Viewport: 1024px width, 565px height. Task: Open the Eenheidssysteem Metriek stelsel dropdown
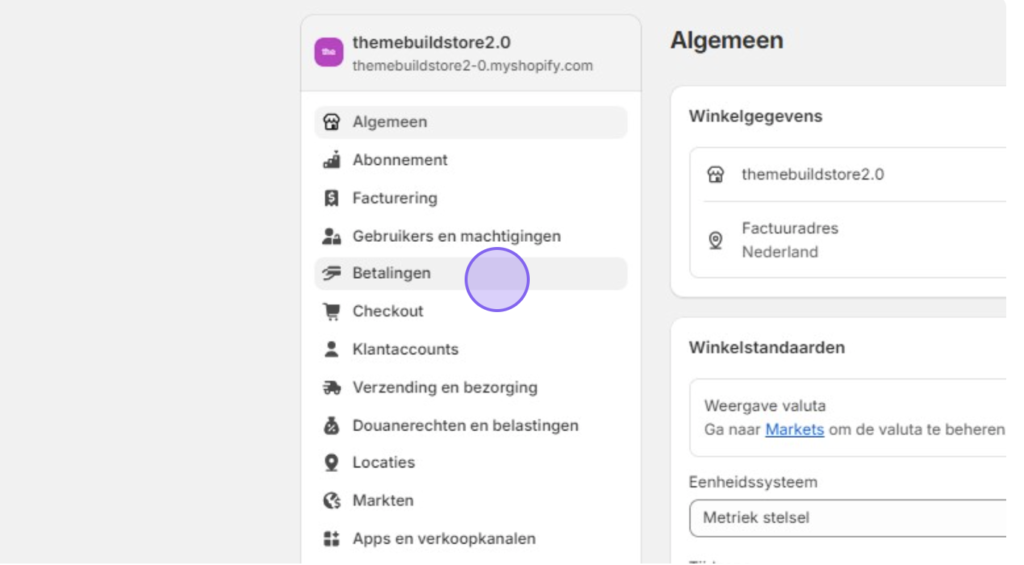point(848,518)
